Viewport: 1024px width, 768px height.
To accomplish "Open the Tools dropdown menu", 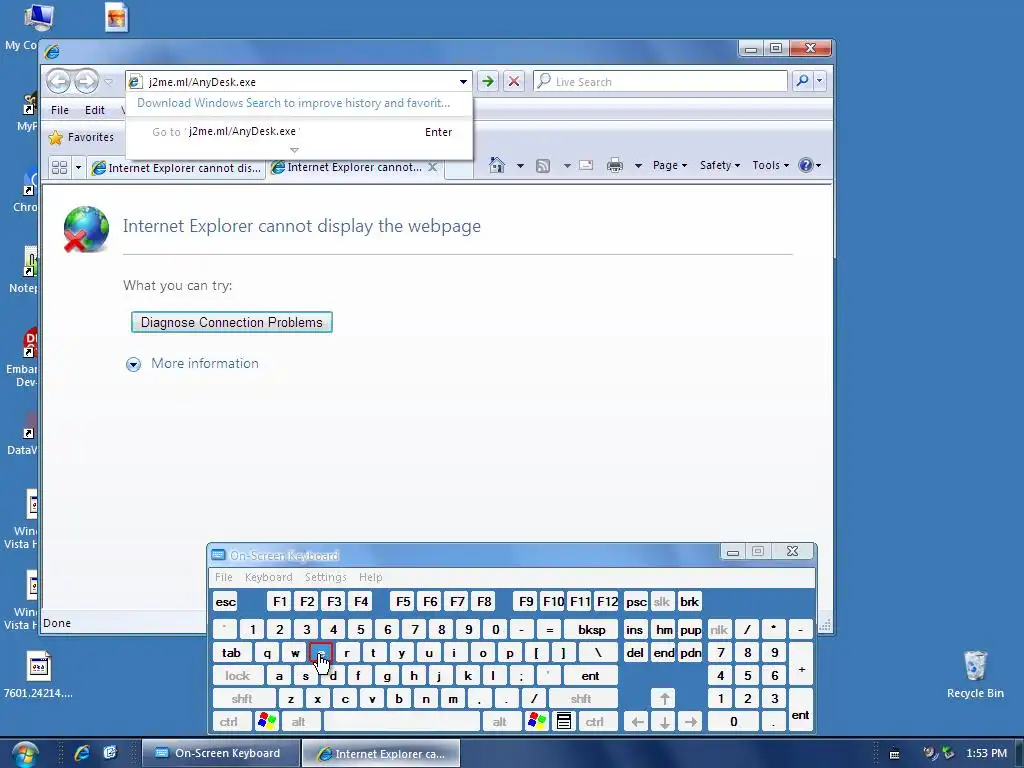I will 771,165.
